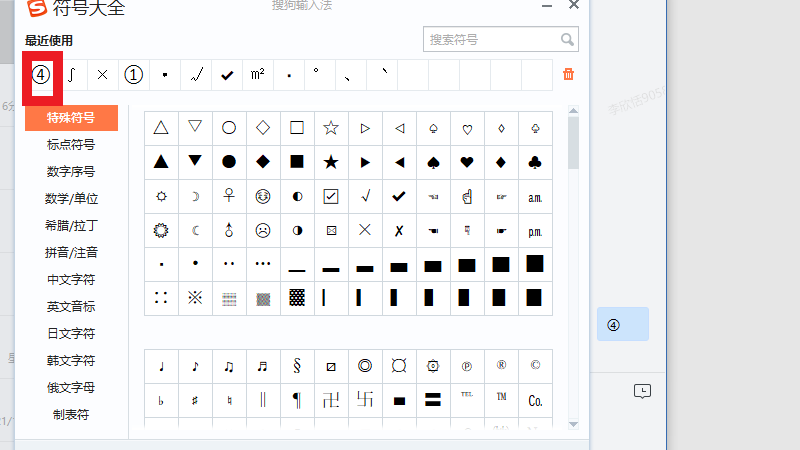Click the trash icon to clear recent symbols

(x=569, y=74)
